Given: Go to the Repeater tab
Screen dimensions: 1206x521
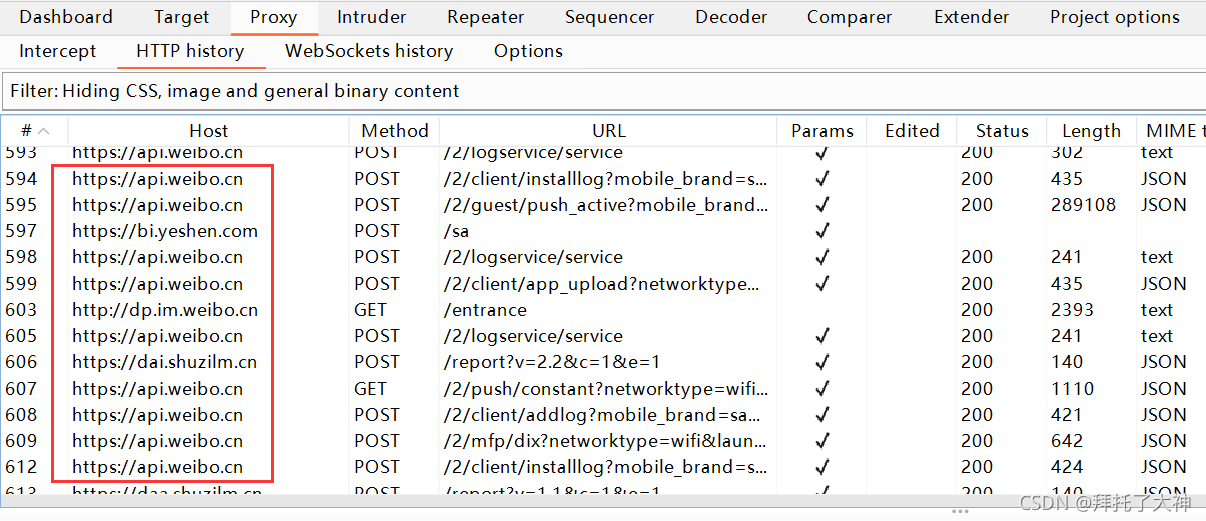Looking at the screenshot, I should 486,17.
